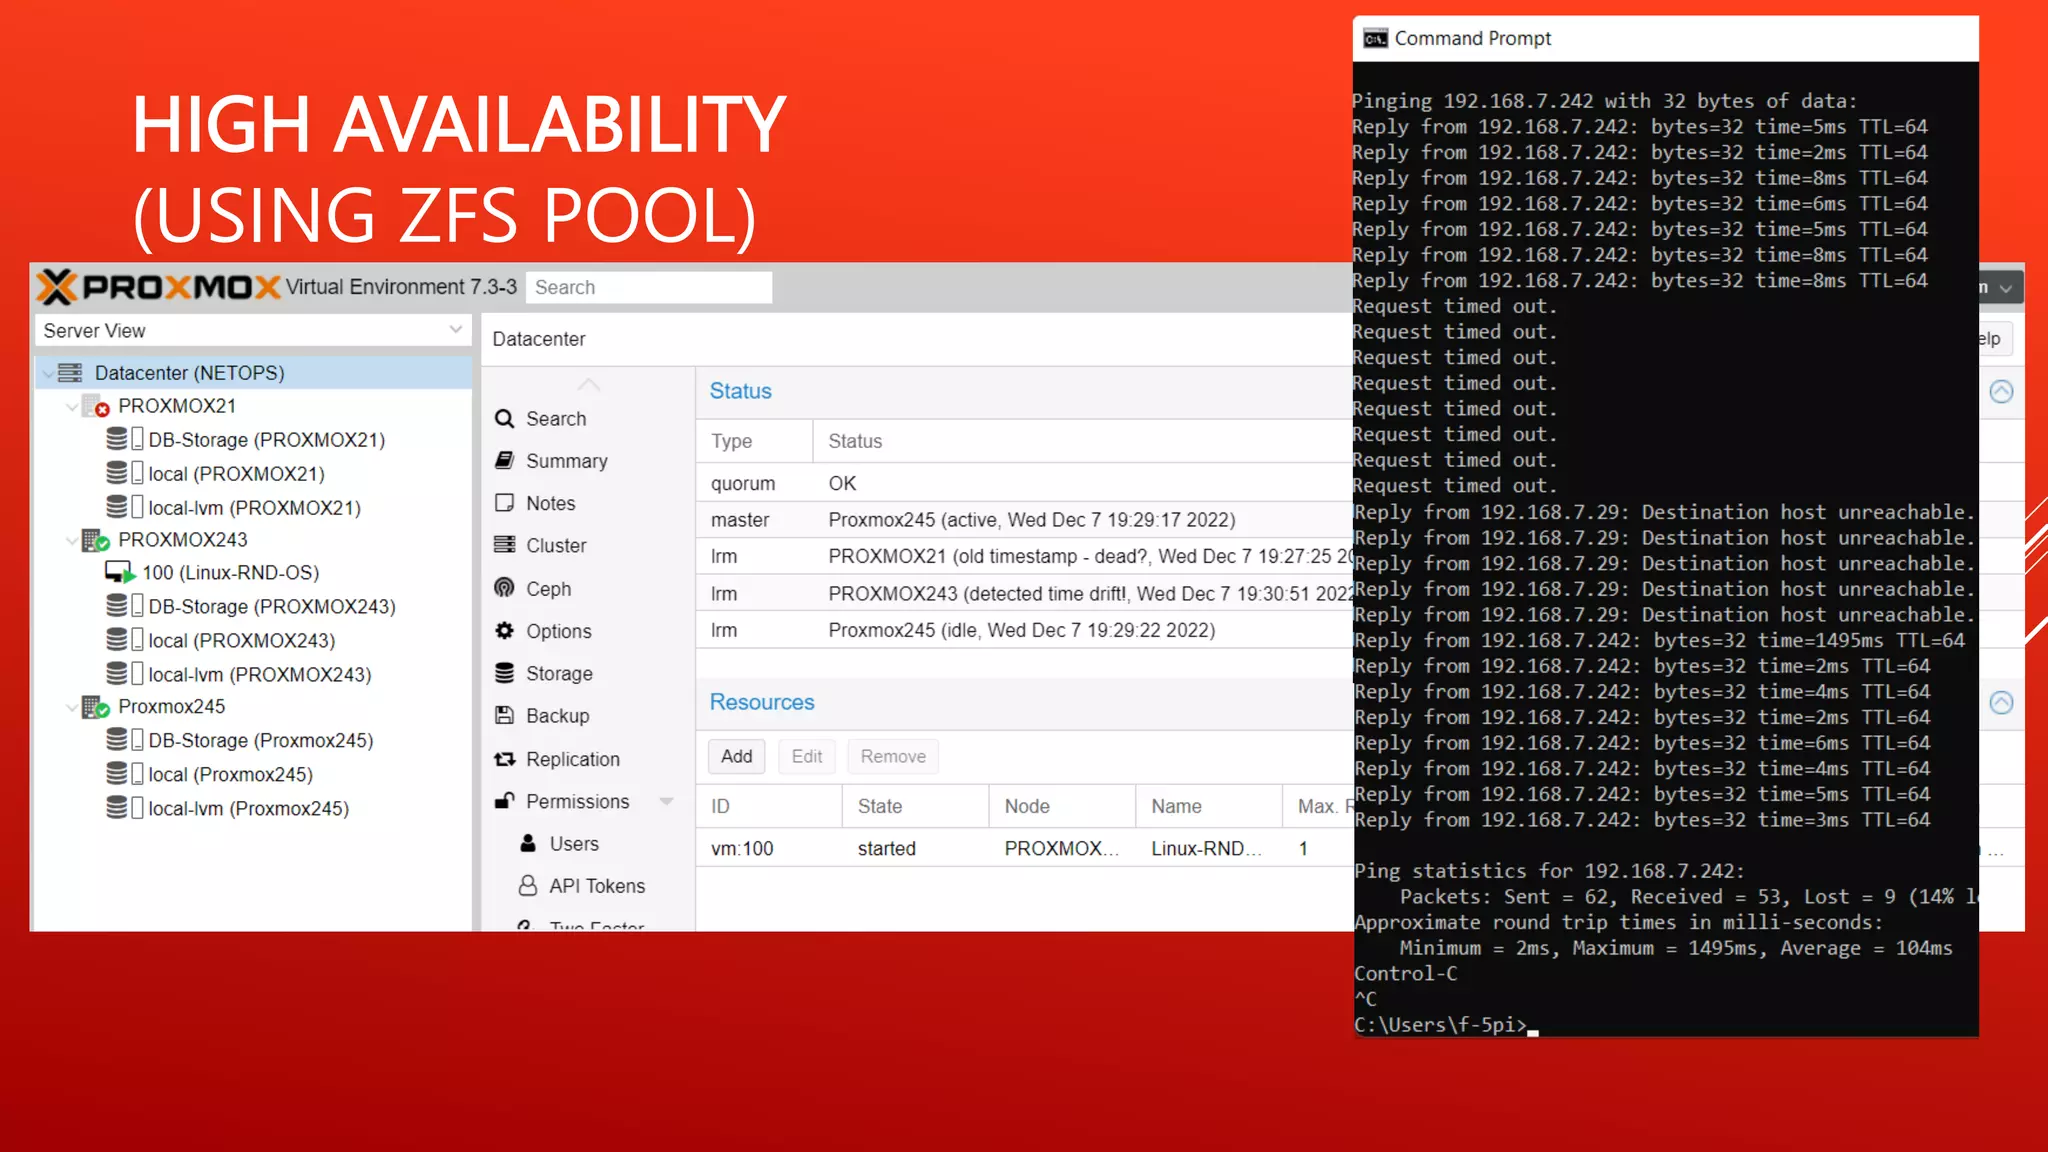This screenshot has width=2048, height=1152.
Task: Click local (PROXMOX21) storage icon
Action: [125, 473]
